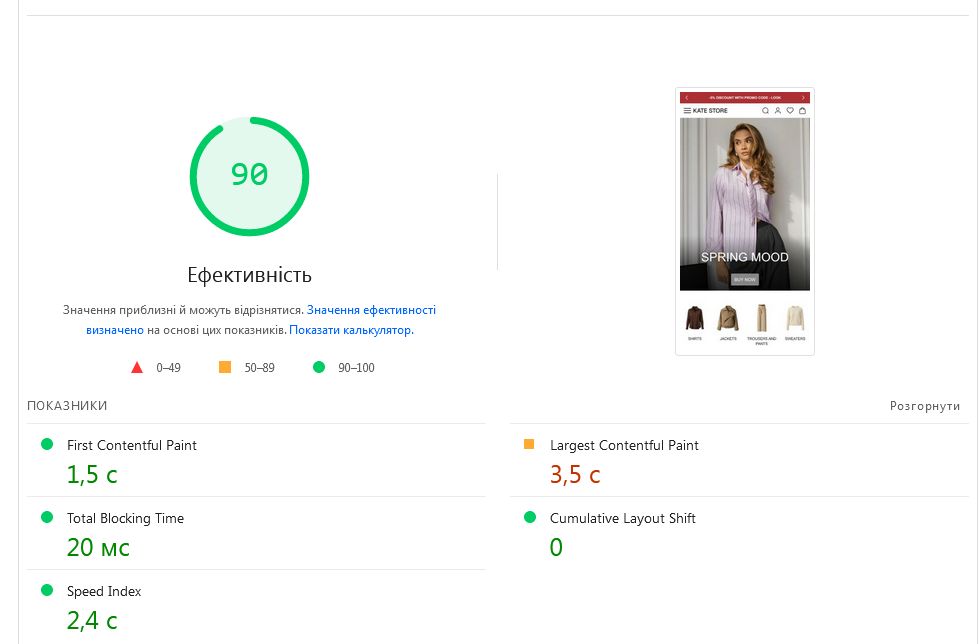Click the orange square 50–89 legend icon
The image size is (980, 644).
click(x=225, y=367)
